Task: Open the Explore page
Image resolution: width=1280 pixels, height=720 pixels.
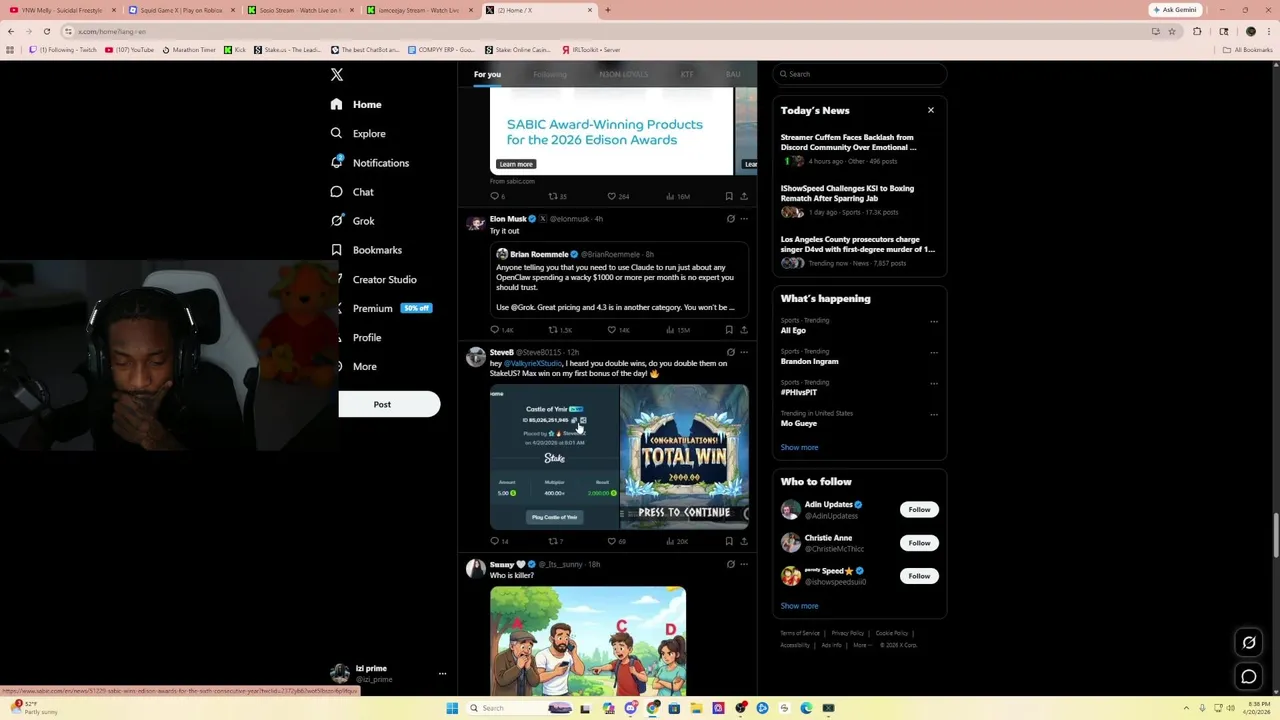Action: pyautogui.click(x=358, y=133)
